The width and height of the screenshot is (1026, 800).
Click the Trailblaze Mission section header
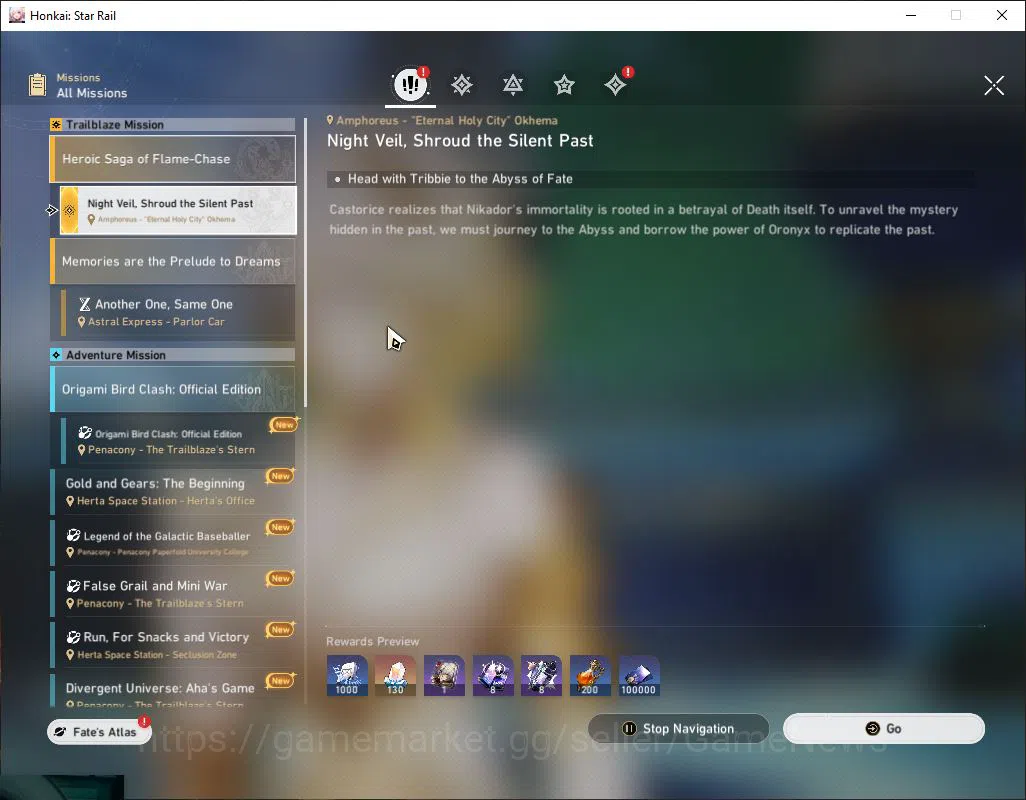click(173, 124)
